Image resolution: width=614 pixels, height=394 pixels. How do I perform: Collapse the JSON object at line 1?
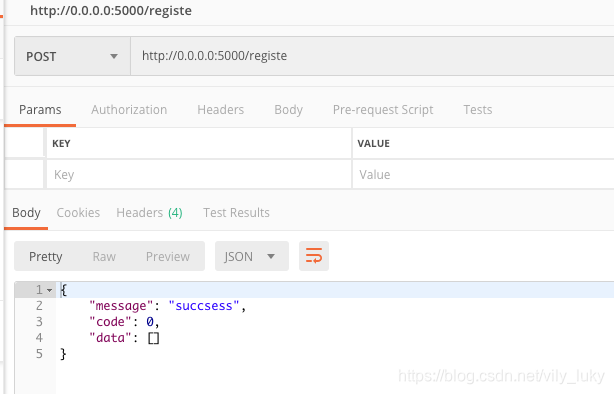click(x=49, y=290)
